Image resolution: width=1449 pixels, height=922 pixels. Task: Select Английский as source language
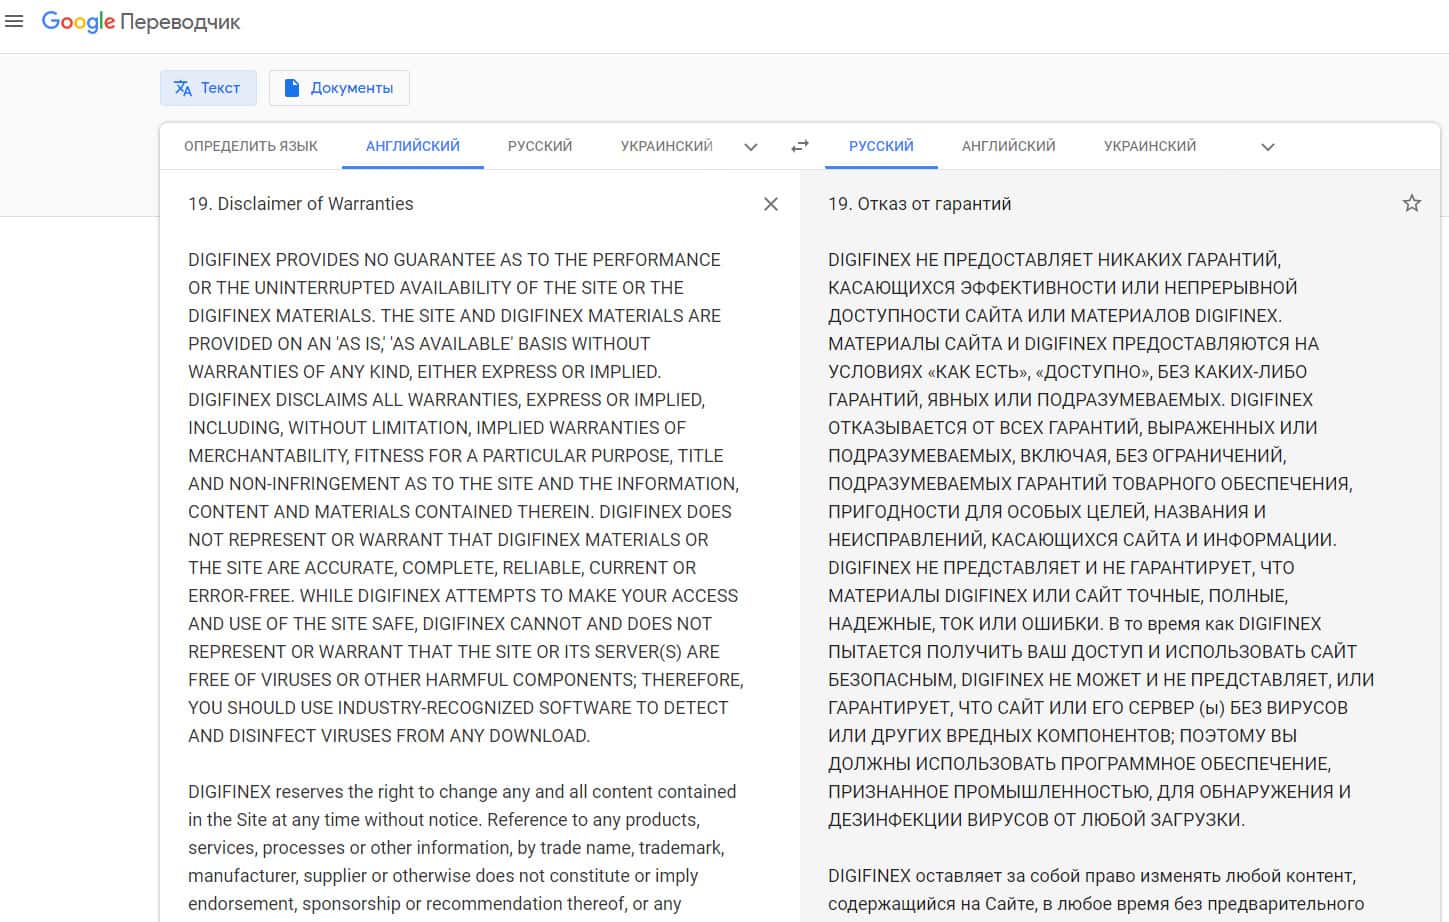(413, 146)
